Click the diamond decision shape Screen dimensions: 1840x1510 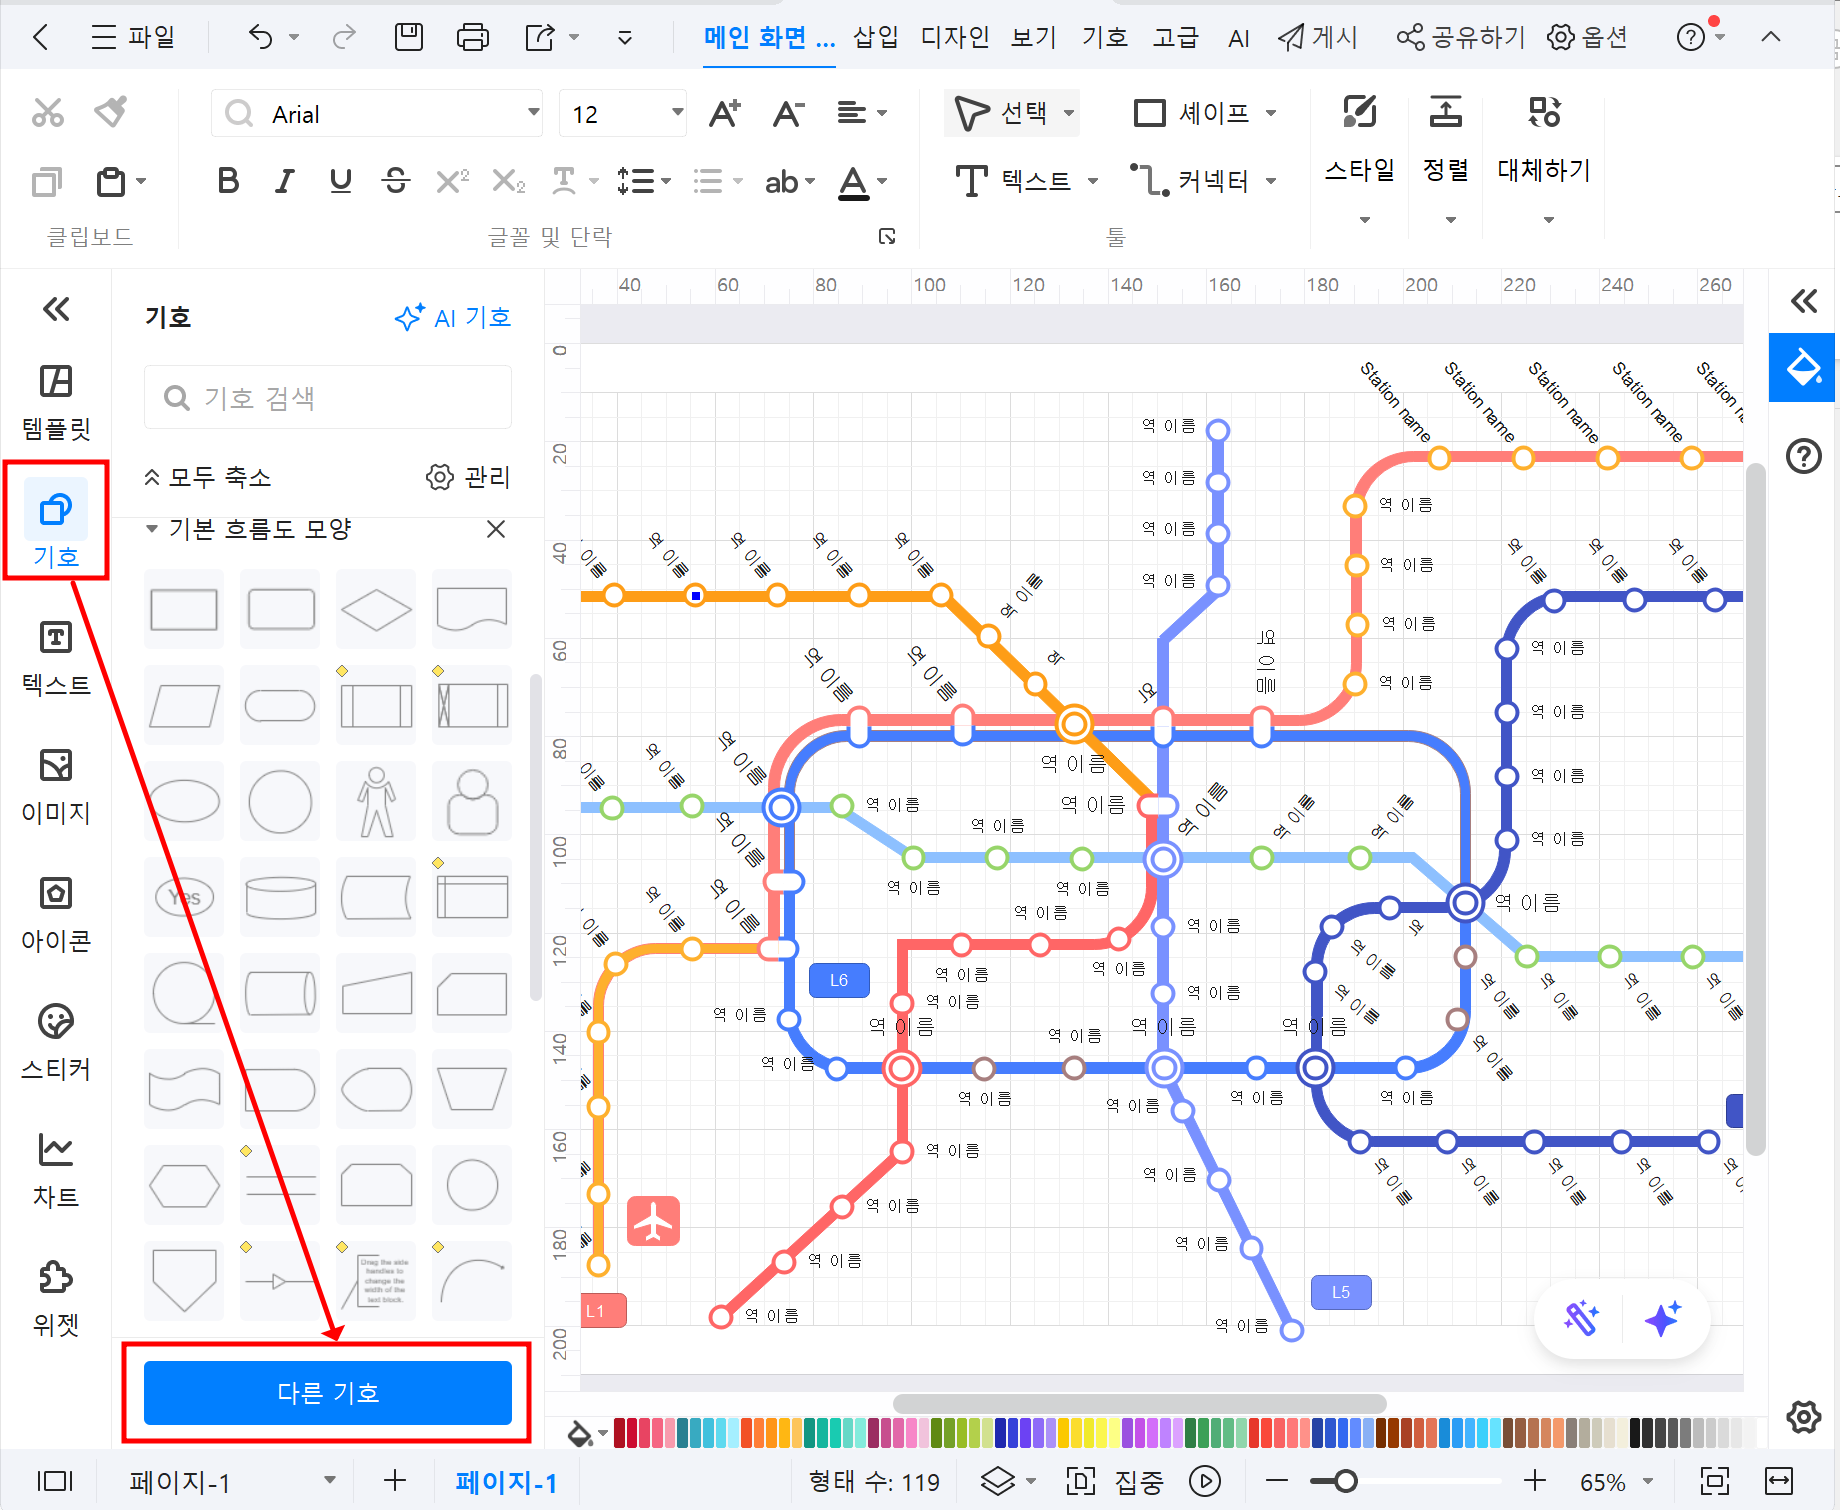[x=376, y=609]
